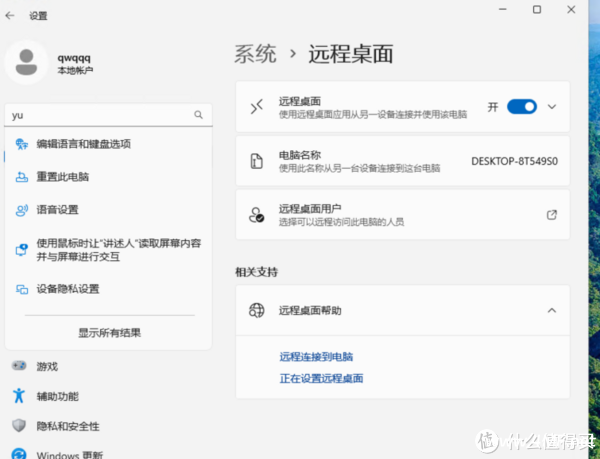
Task: Click the back arrow in Settings header
Action: pyautogui.click(x=11, y=16)
